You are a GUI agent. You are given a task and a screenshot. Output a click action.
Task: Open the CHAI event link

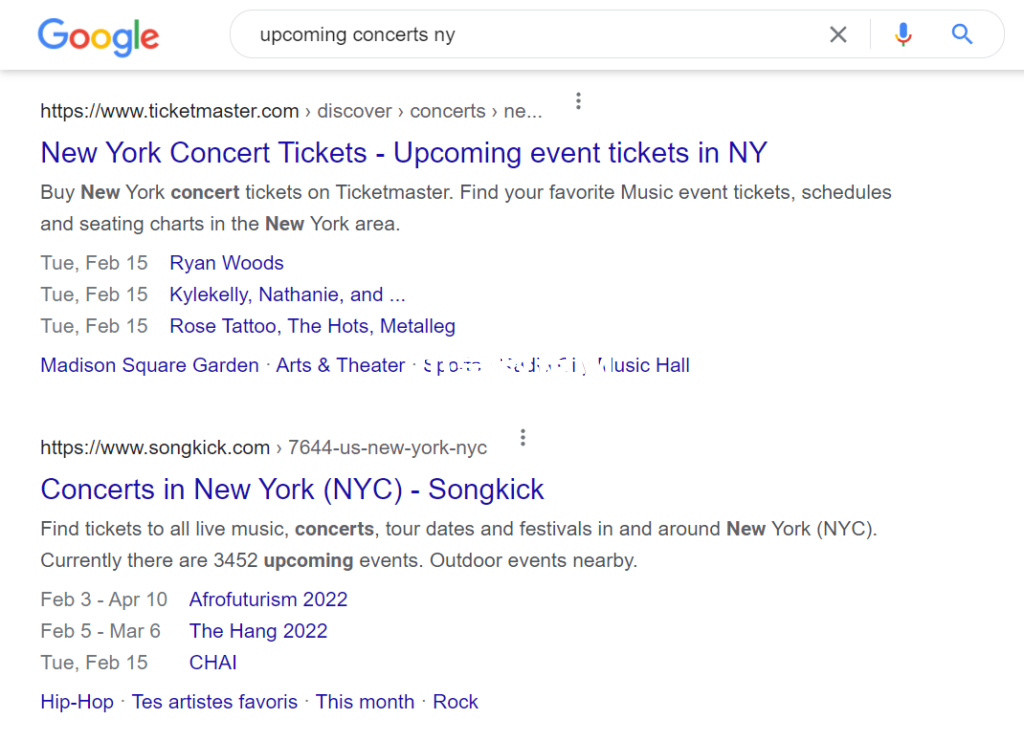point(213,662)
